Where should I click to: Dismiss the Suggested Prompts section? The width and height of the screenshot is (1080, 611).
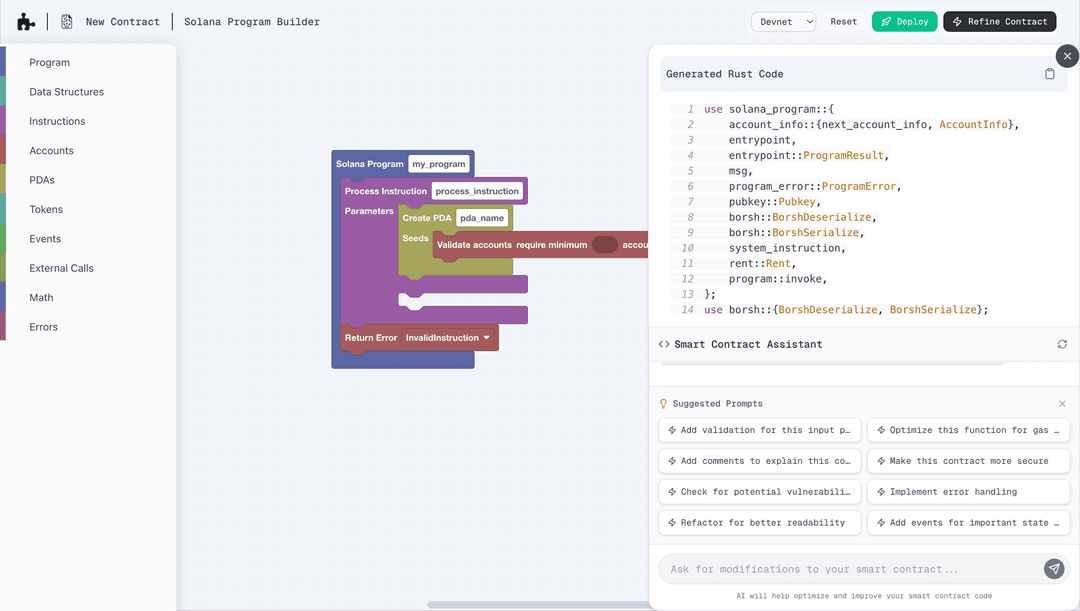click(x=1062, y=404)
